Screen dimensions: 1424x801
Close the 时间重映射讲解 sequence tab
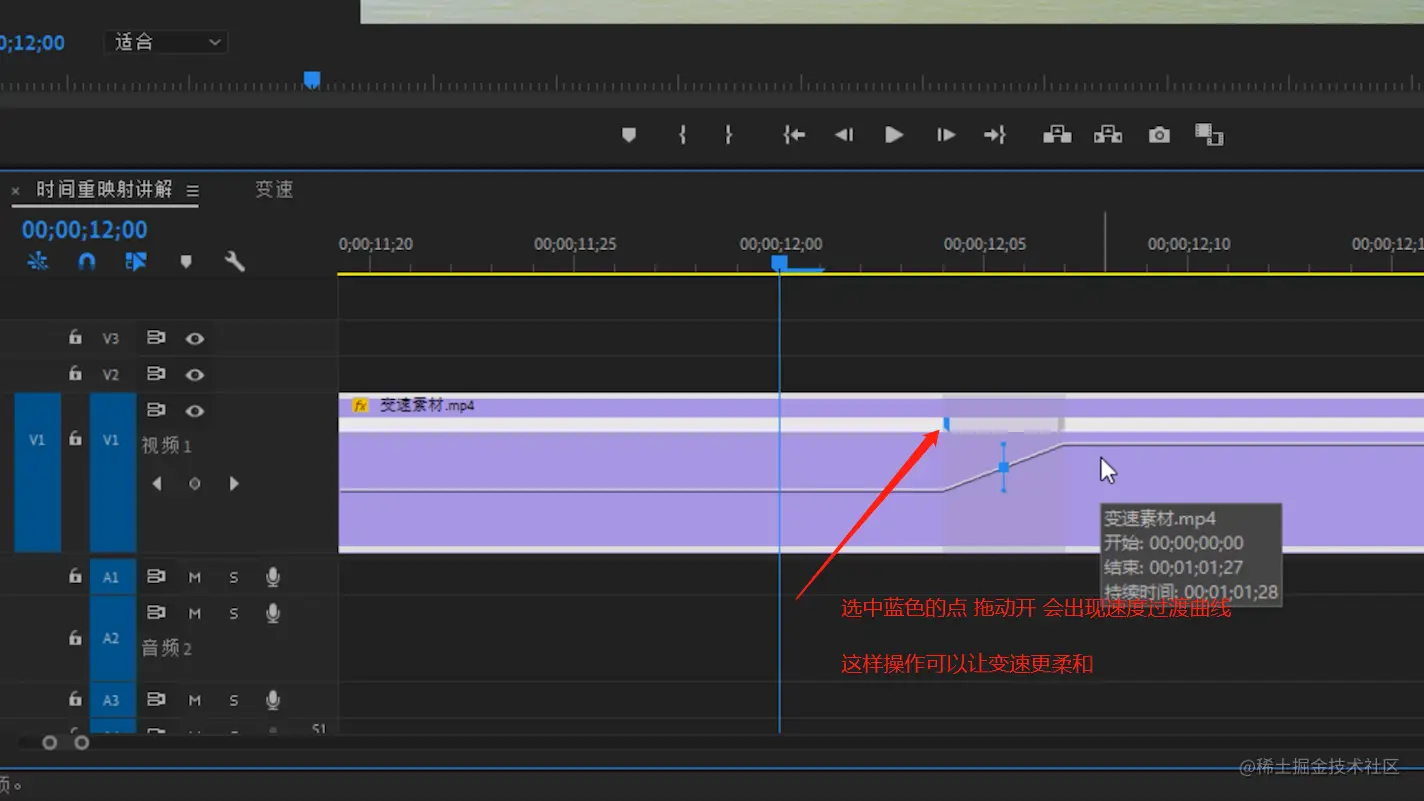(x=15, y=191)
